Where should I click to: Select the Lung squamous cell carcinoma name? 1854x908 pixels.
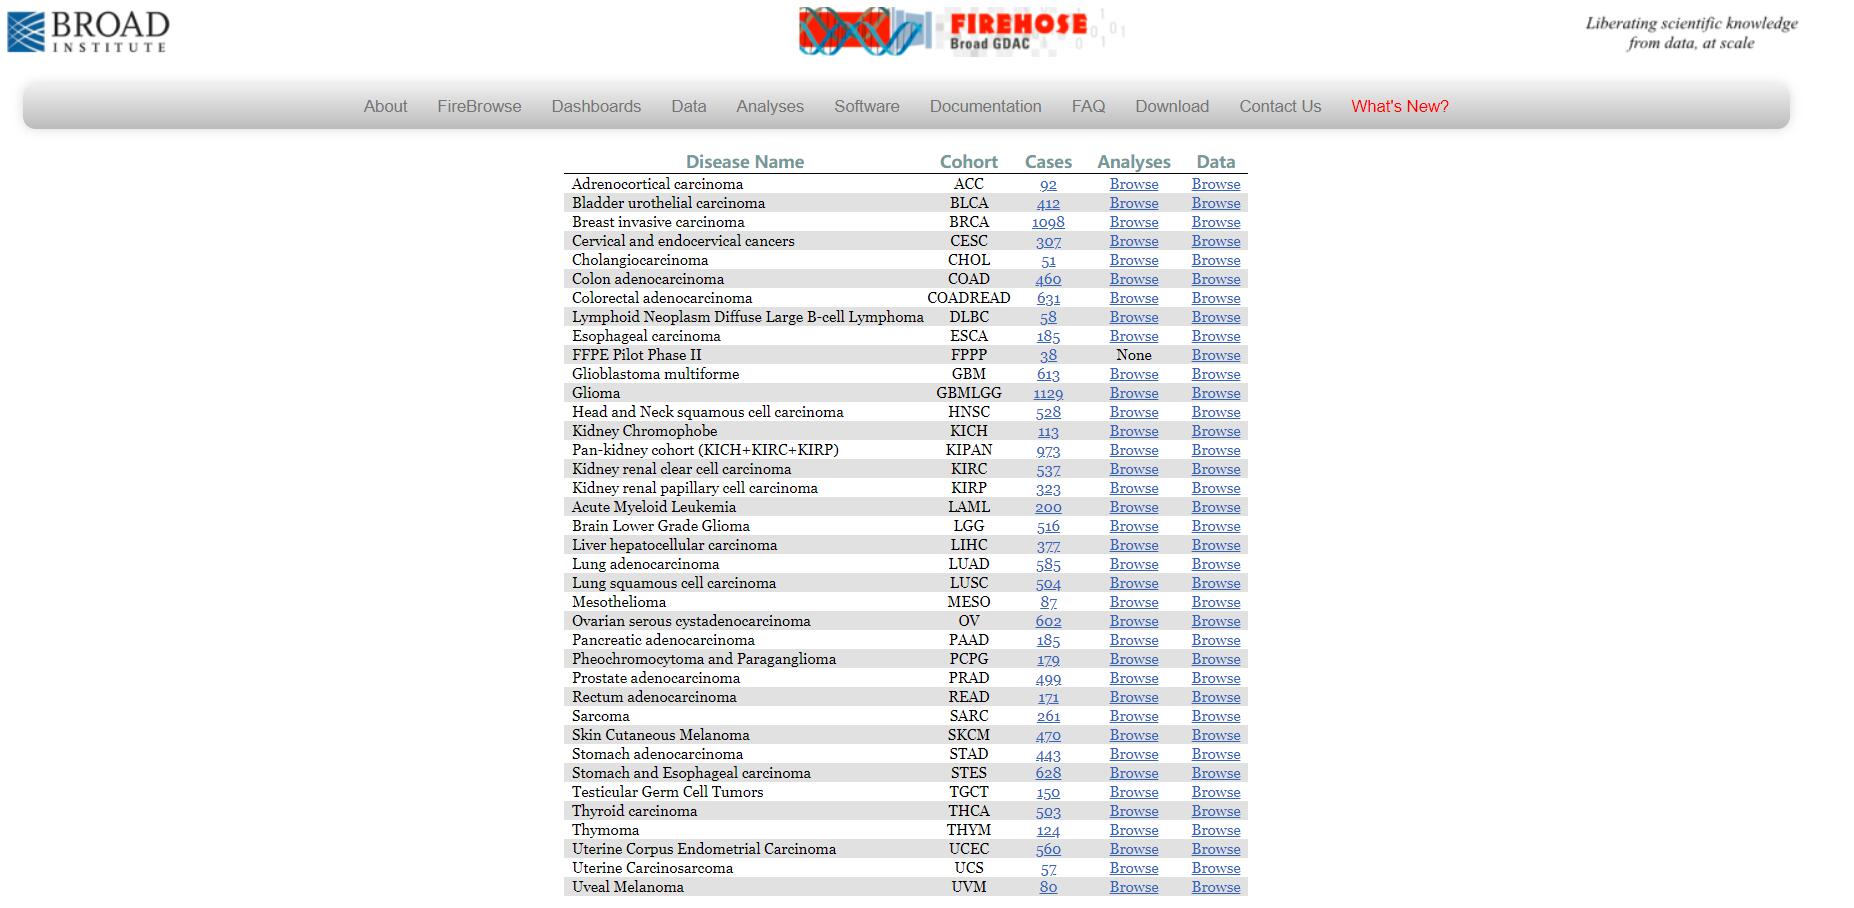pyautogui.click(x=674, y=583)
